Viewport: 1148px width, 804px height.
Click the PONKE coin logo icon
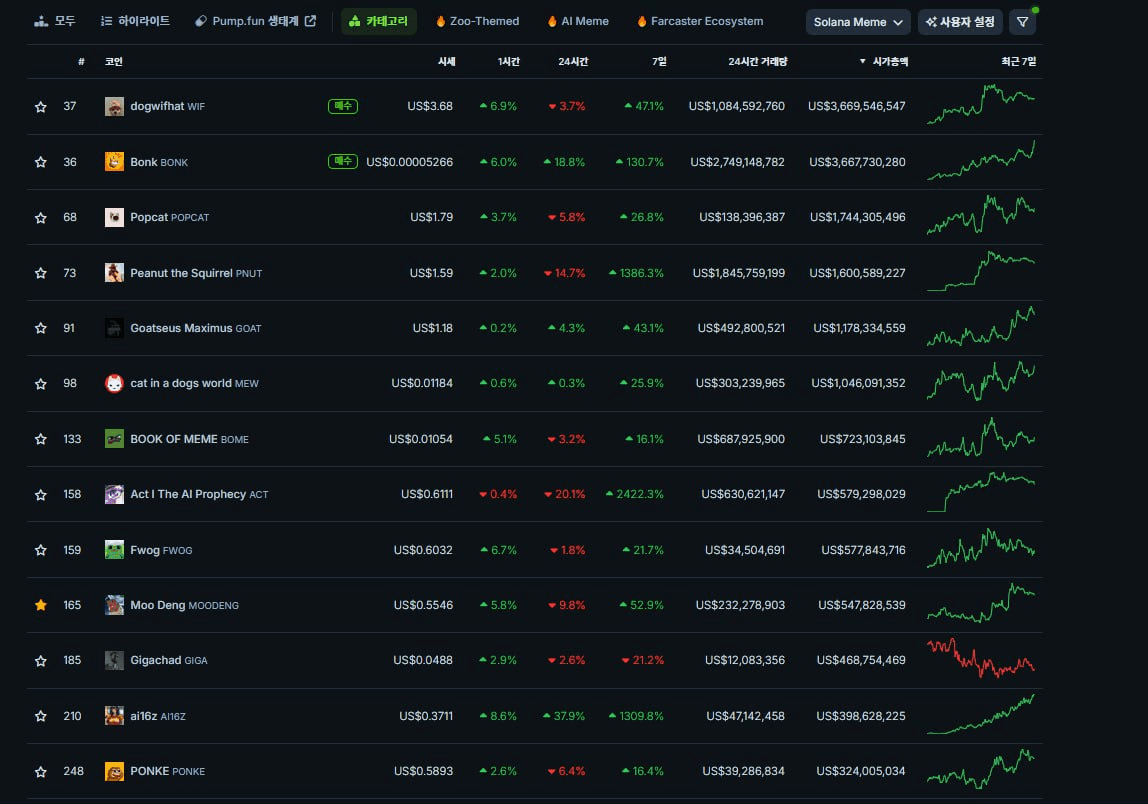[114, 772]
